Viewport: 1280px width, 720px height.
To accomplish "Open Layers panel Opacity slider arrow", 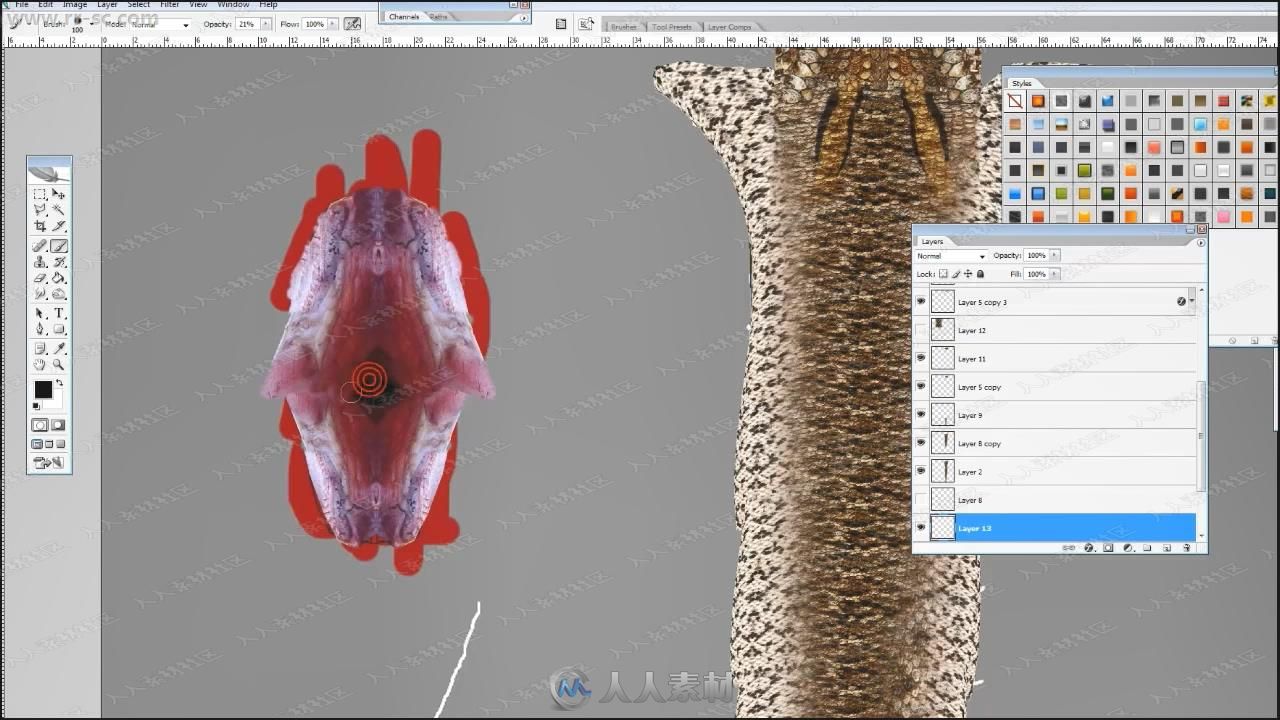I will pos(1055,256).
